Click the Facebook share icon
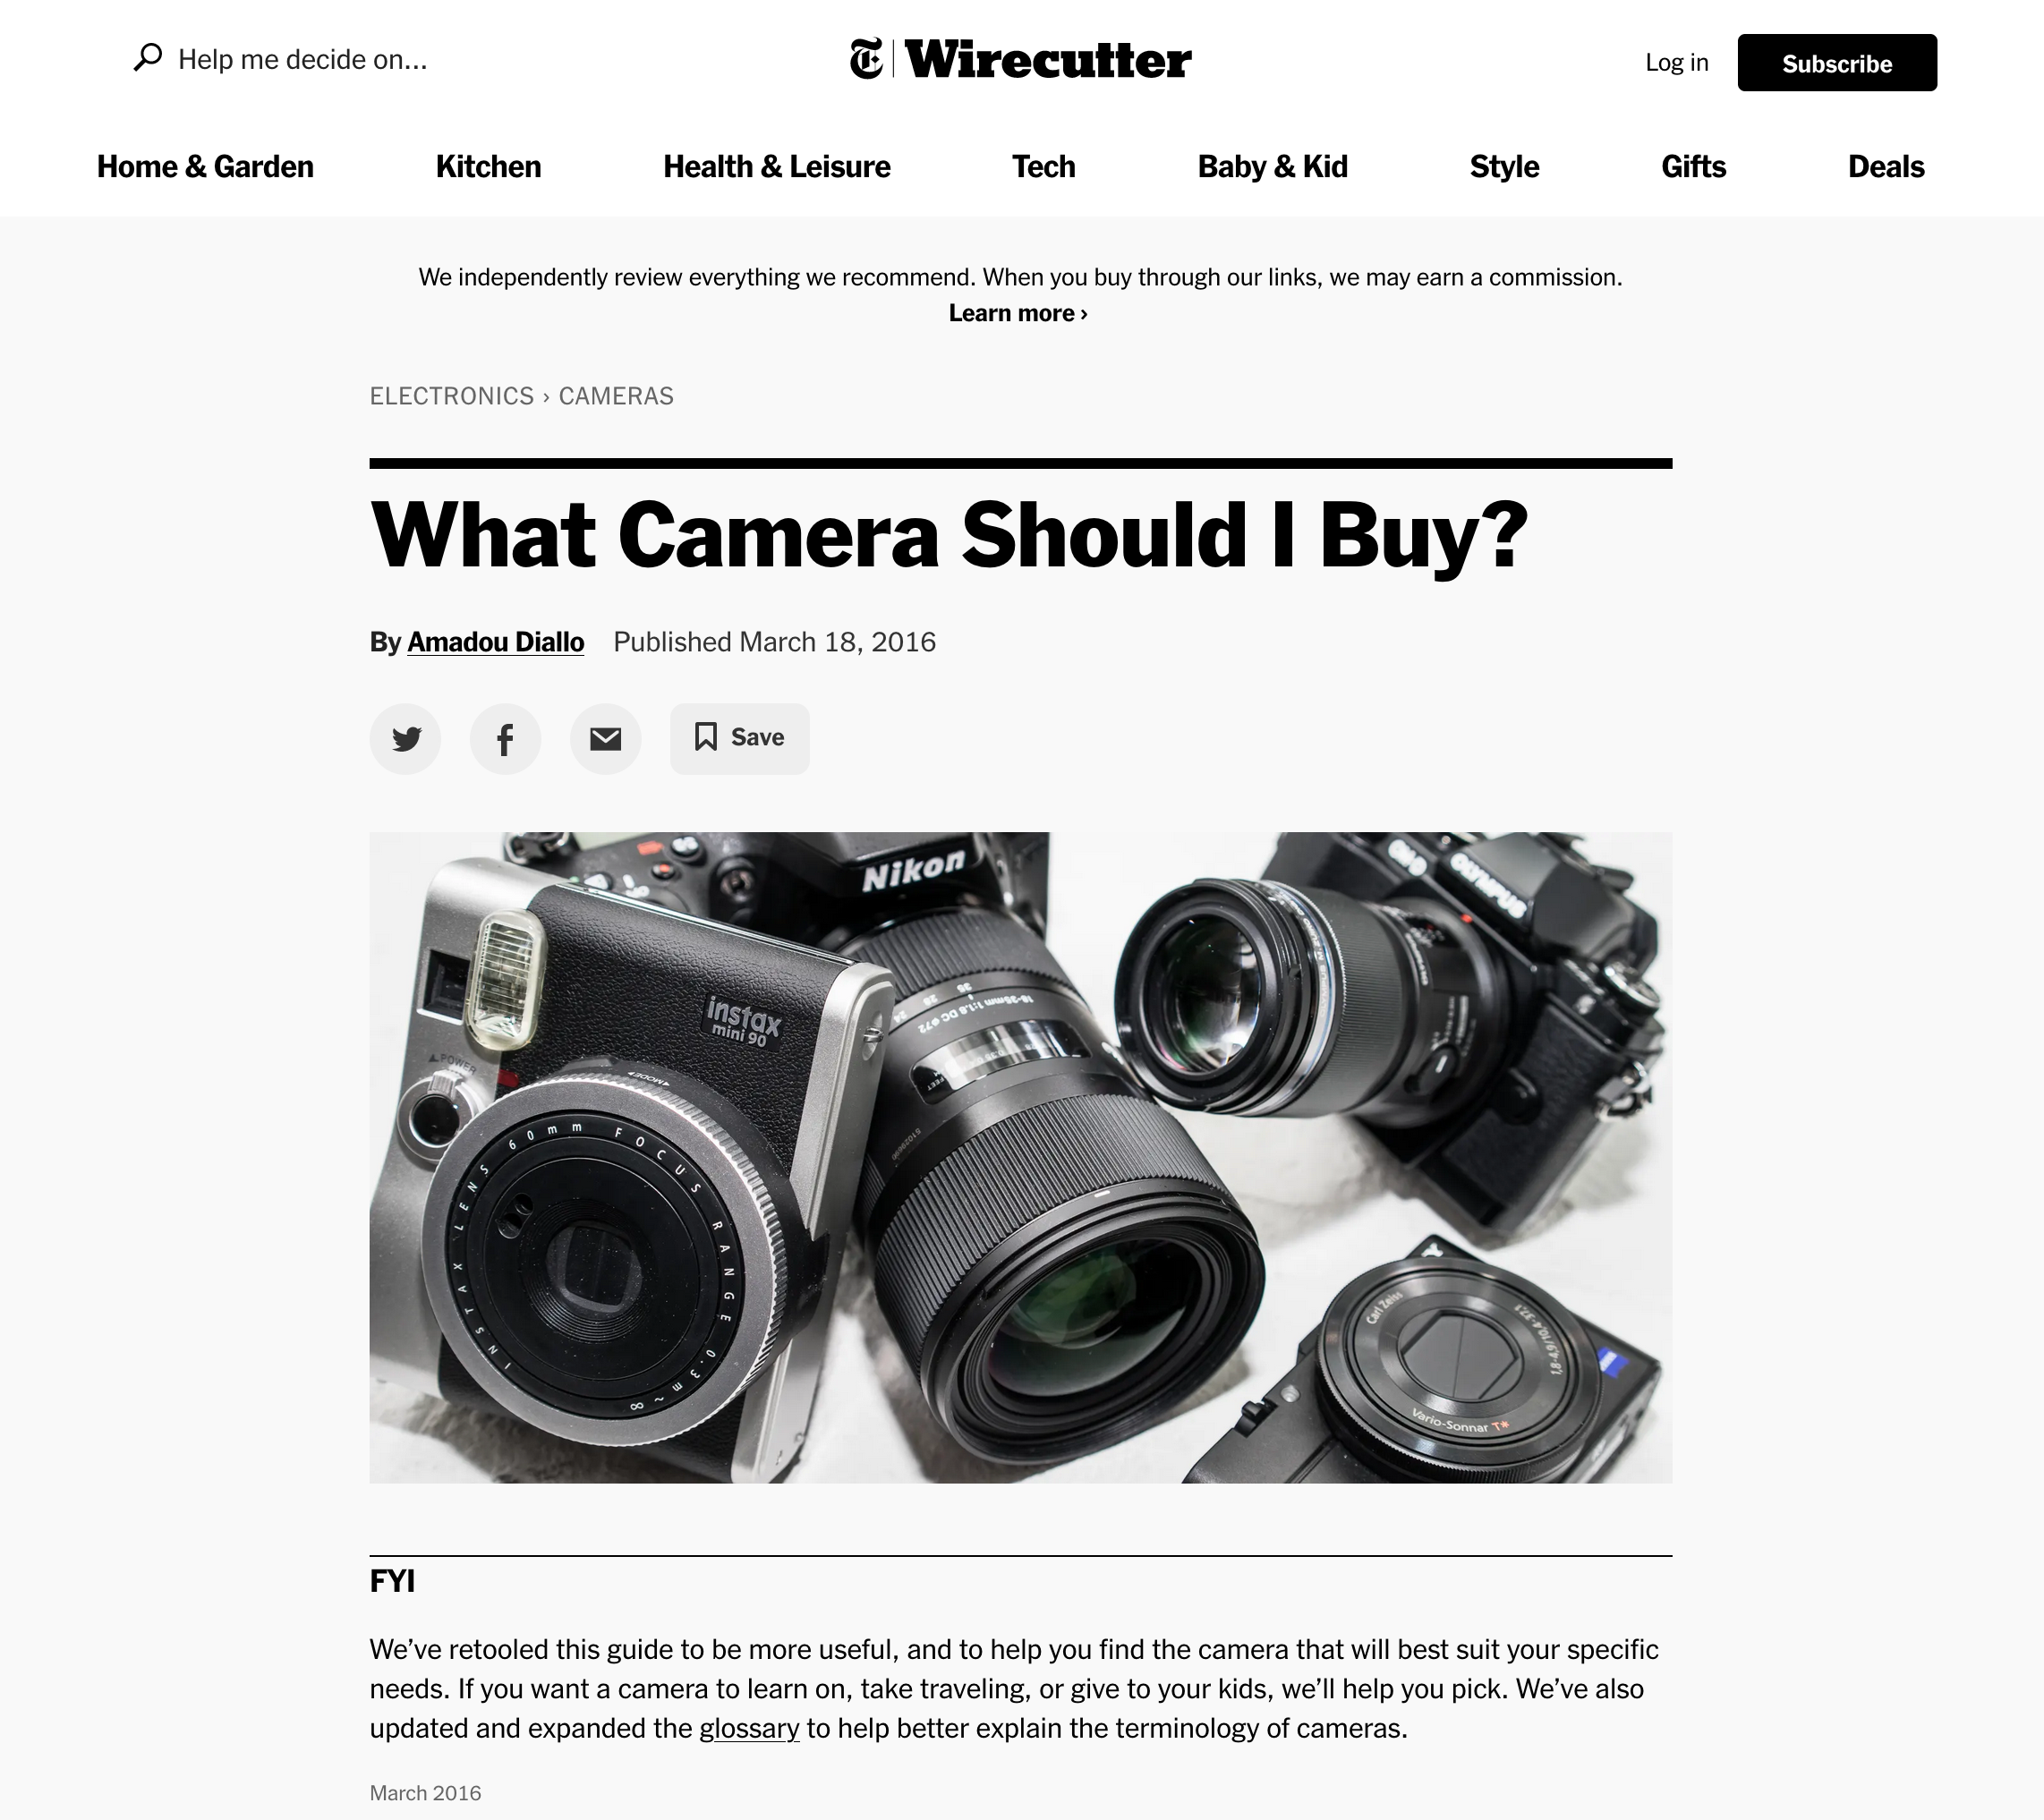This screenshot has width=2044, height=1820. tap(505, 738)
